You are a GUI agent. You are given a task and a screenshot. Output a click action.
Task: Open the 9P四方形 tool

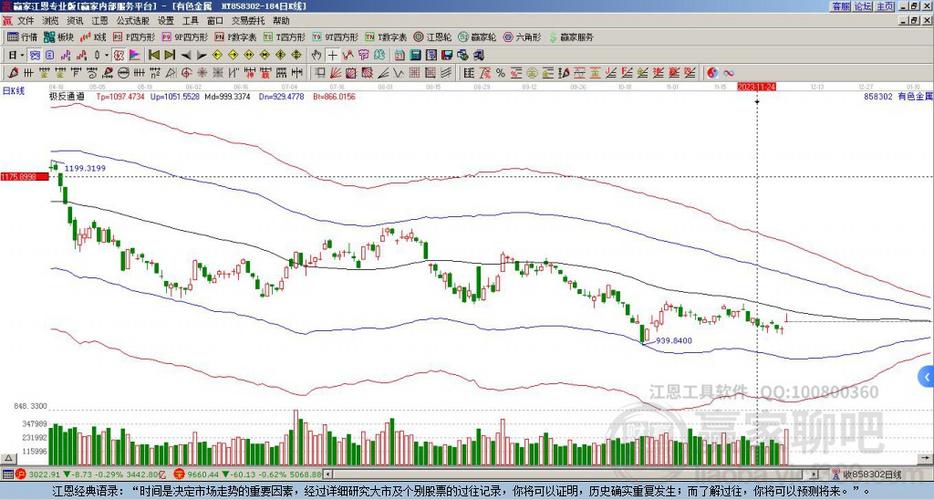coord(185,37)
